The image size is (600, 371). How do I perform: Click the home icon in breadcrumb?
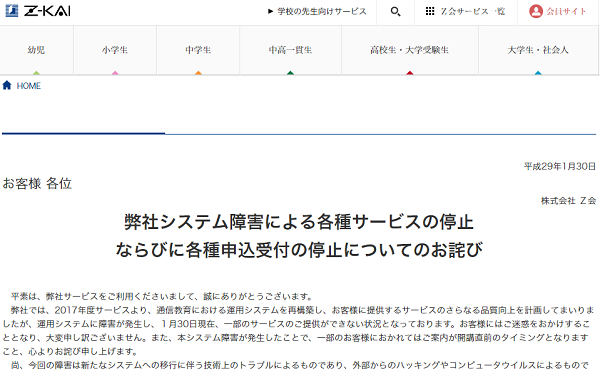[x=7, y=85]
